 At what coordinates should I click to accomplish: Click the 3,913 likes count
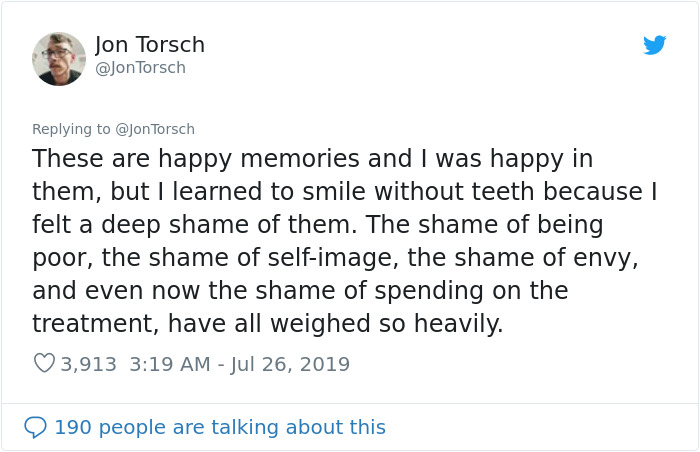click(90, 364)
